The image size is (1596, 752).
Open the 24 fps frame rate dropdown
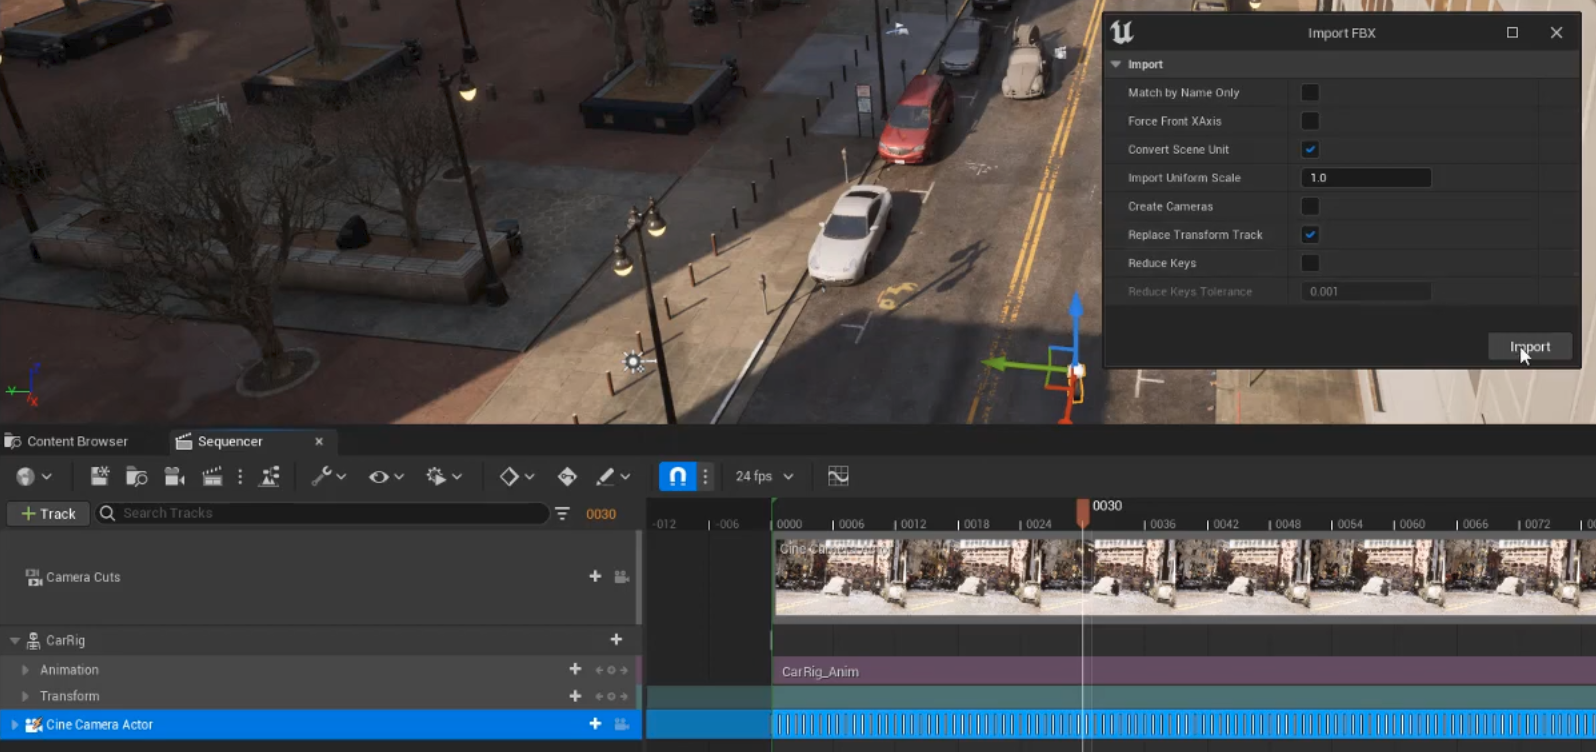(764, 477)
